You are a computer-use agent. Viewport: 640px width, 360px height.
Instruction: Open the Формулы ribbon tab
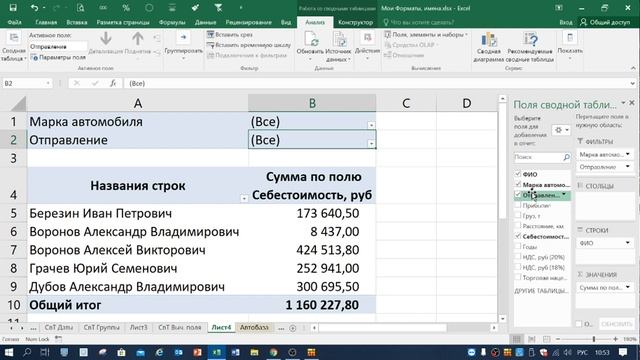(172, 22)
